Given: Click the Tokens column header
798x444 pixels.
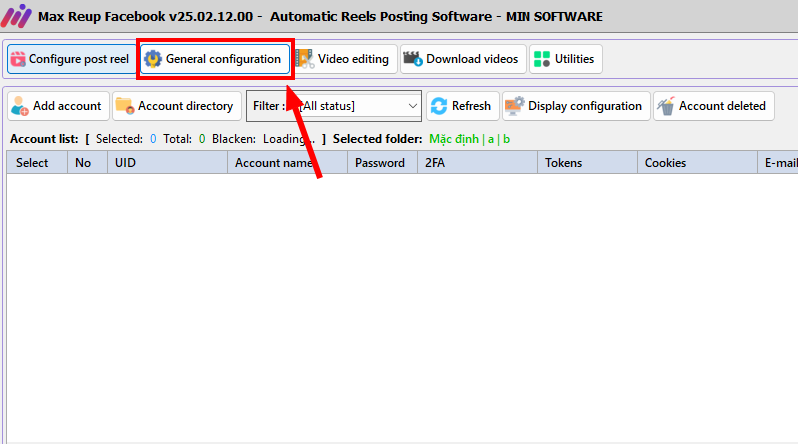Looking at the screenshot, I should 587,163.
